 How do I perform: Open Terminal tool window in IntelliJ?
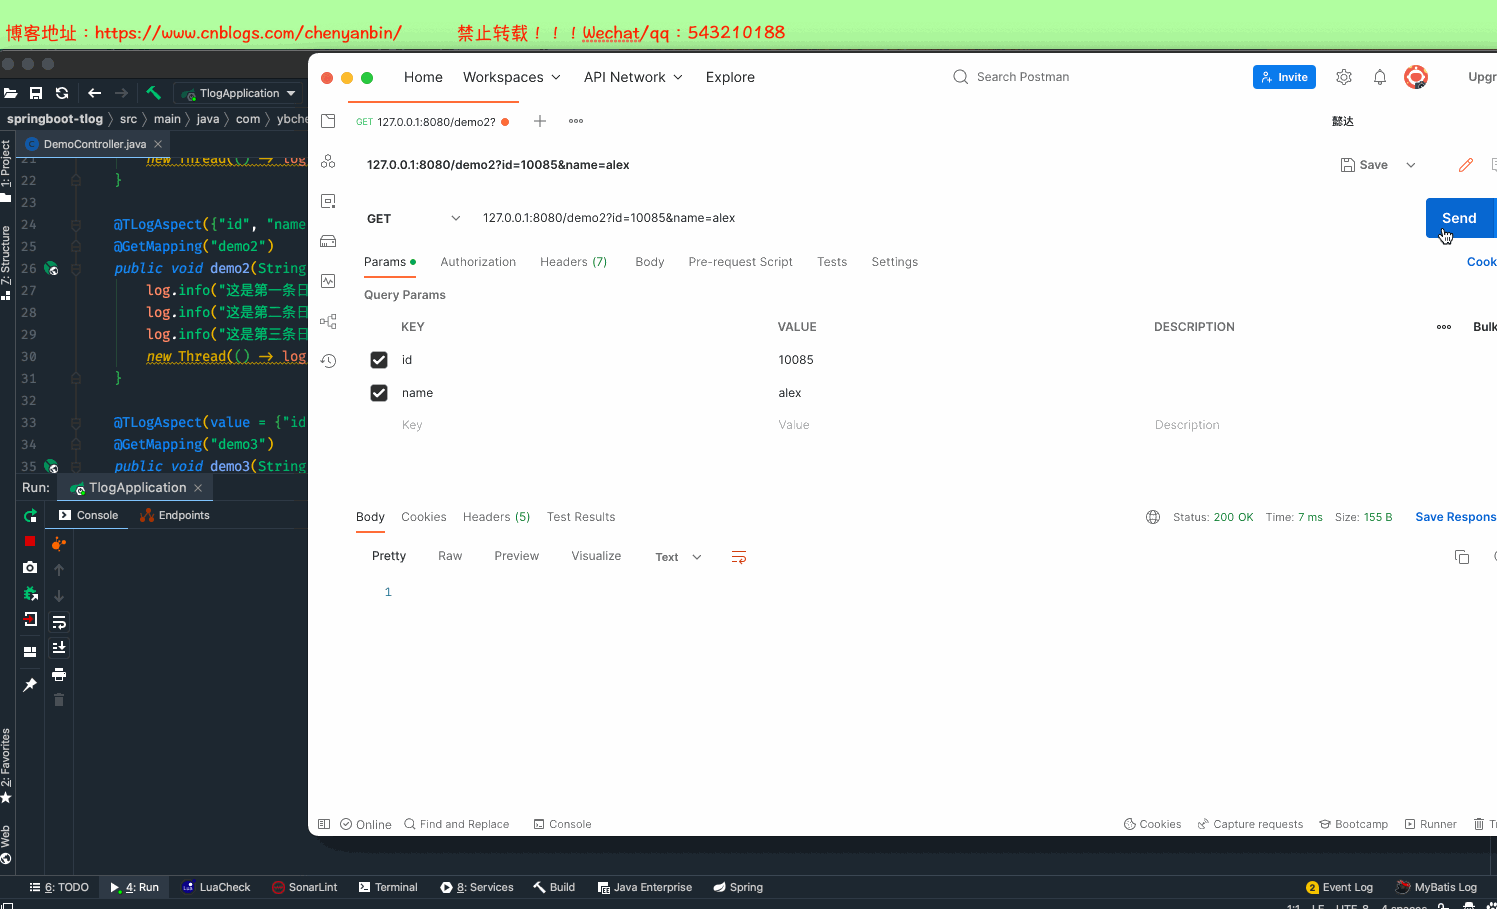click(388, 887)
